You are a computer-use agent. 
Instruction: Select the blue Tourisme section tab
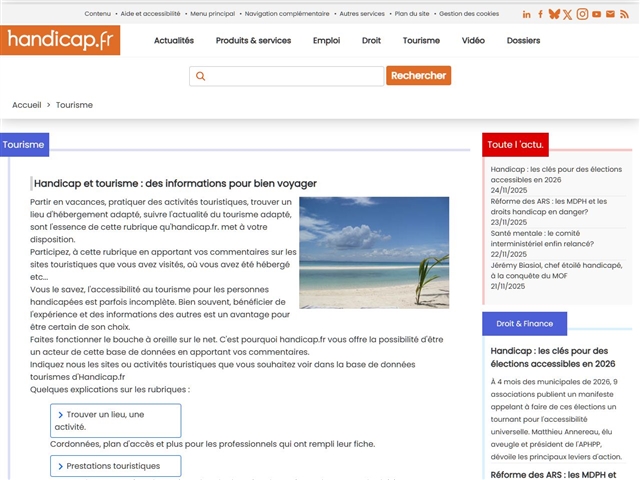click(x=24, y=144)
